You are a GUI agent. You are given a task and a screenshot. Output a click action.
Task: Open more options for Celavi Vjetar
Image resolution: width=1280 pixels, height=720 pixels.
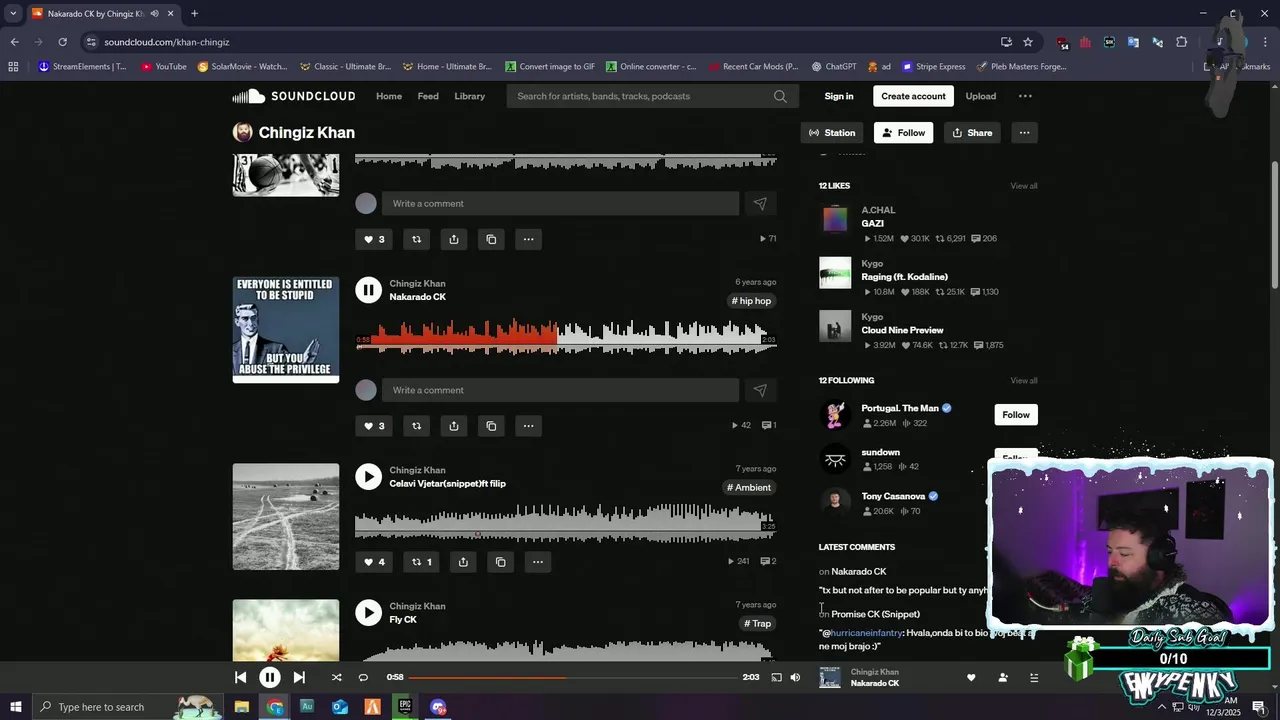click(x=537, y=562)
